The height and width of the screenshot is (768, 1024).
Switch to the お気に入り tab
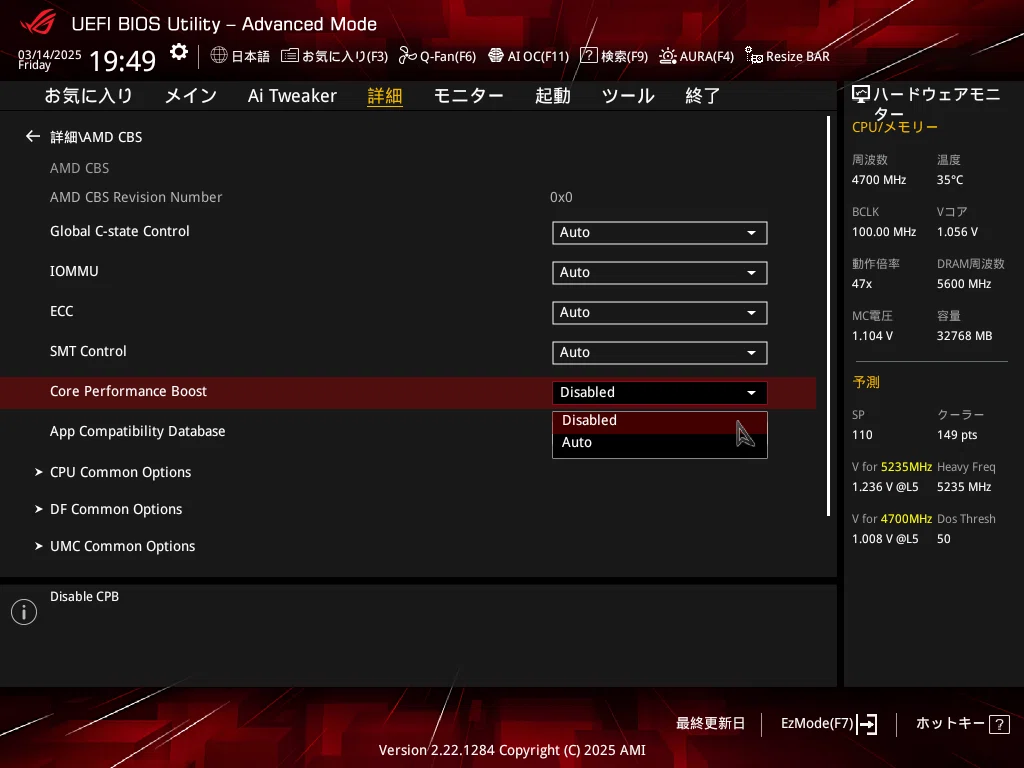click(88, 96)
